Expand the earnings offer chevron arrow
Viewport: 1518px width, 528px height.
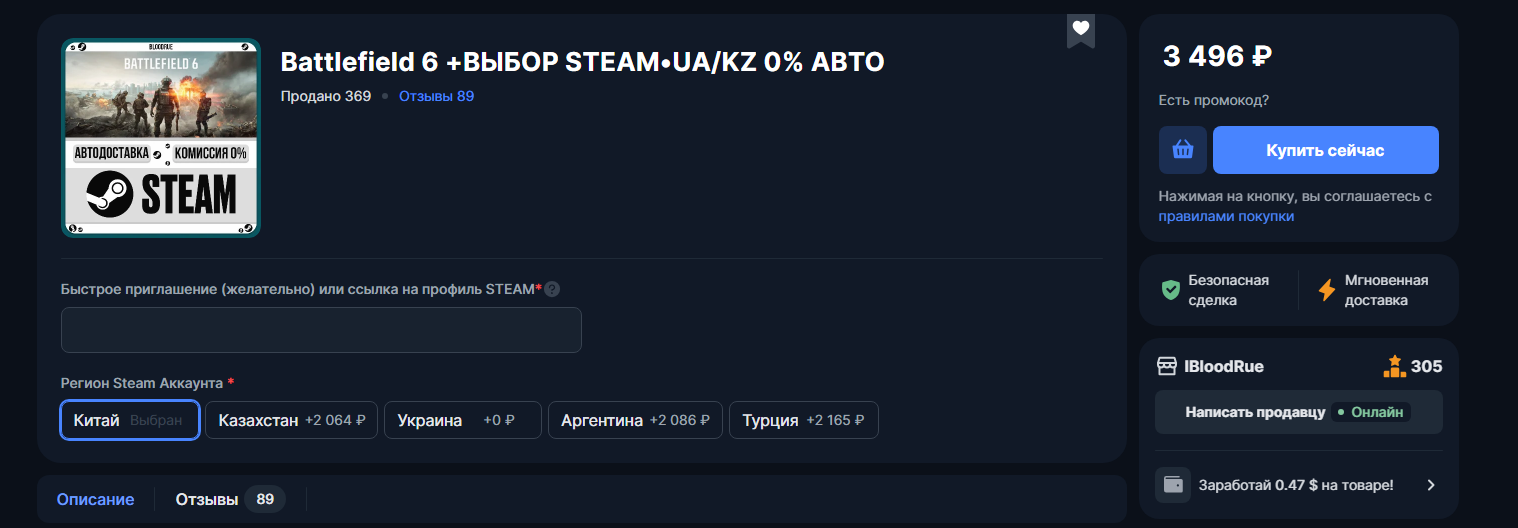coord(1431,485)
